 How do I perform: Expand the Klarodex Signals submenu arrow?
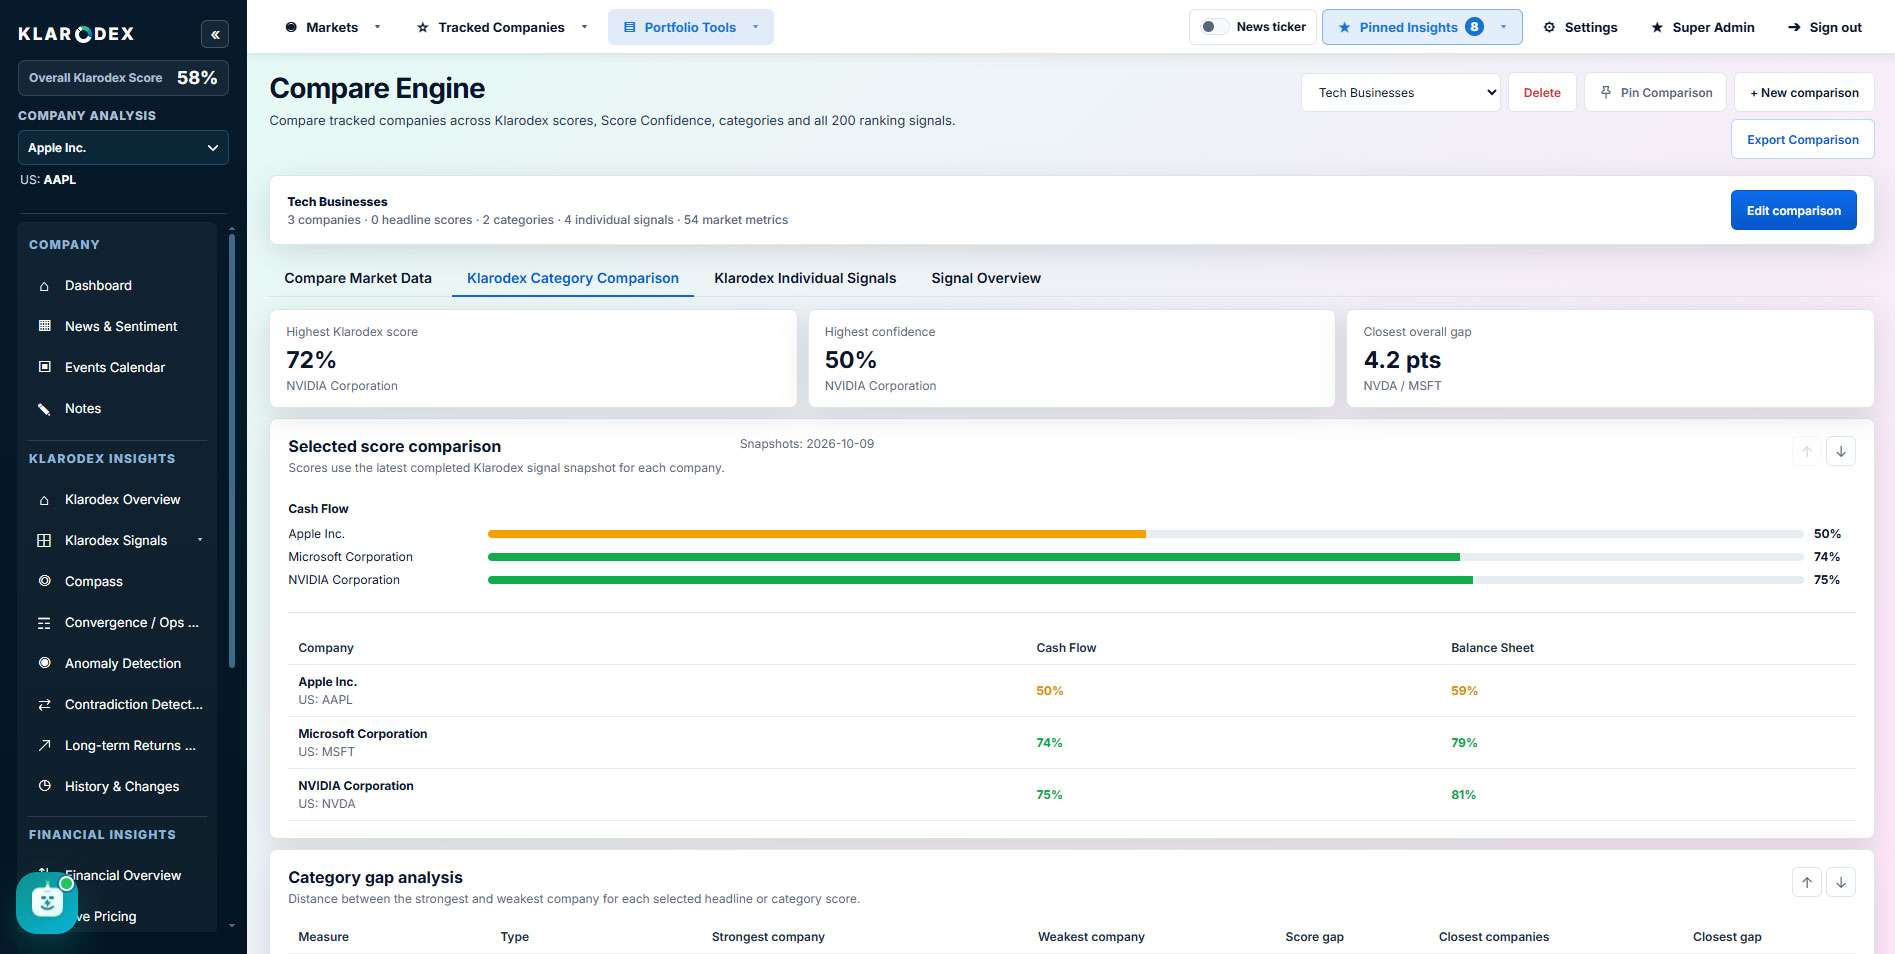(200, 540)
